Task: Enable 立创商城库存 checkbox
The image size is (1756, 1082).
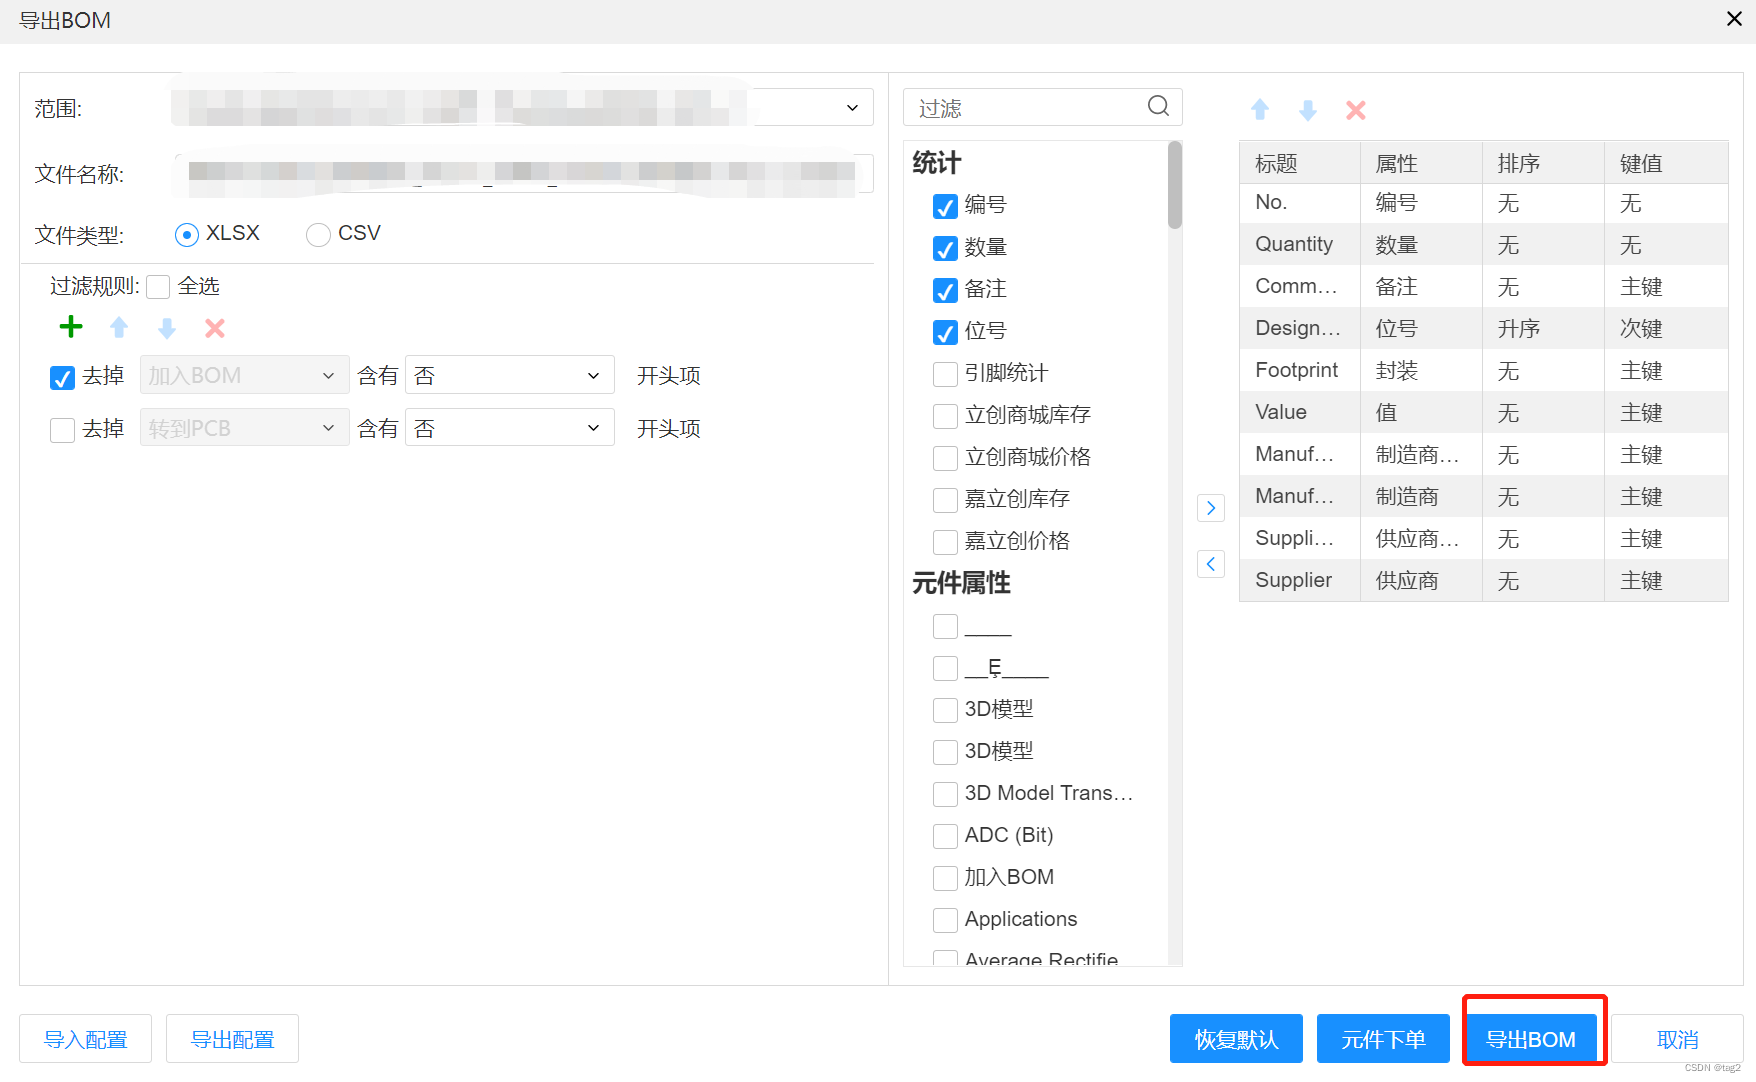Action: tap(945, 416)
